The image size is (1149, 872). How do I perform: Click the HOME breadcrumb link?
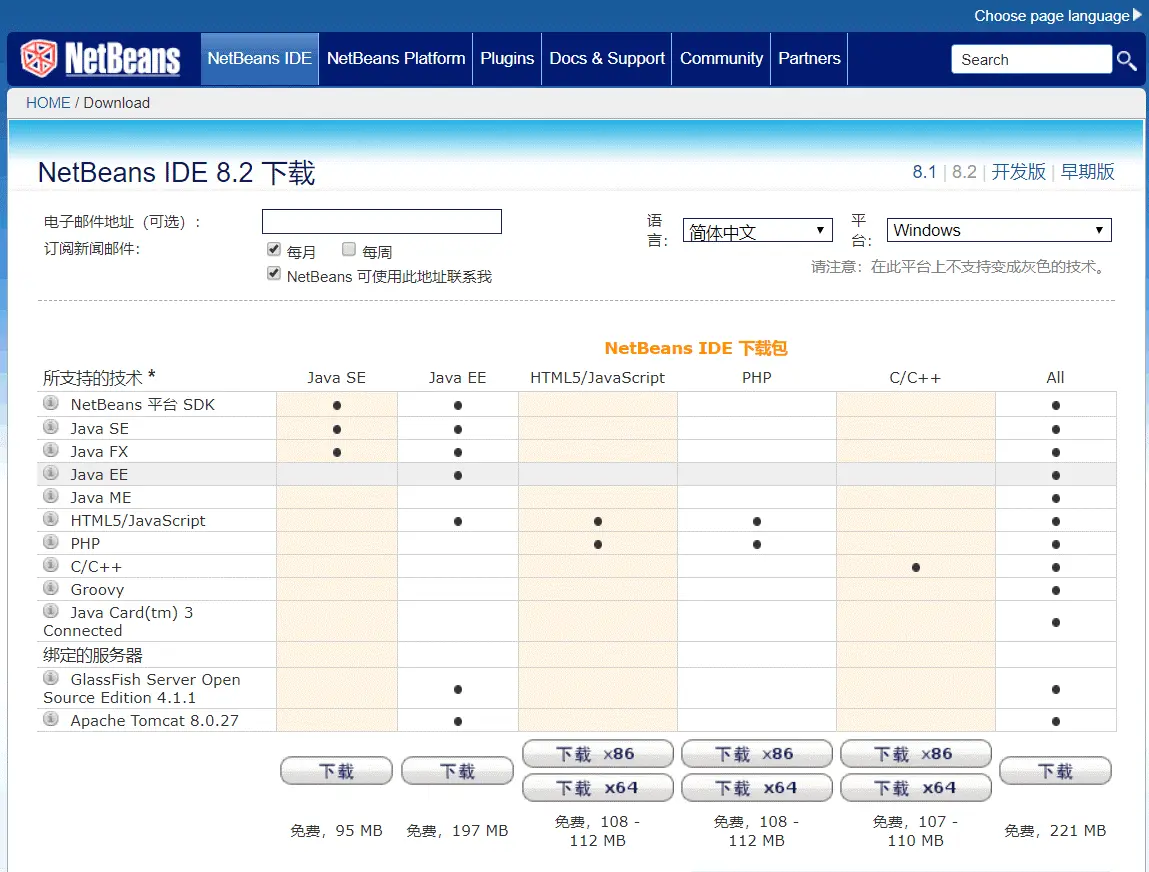(48, 103)
